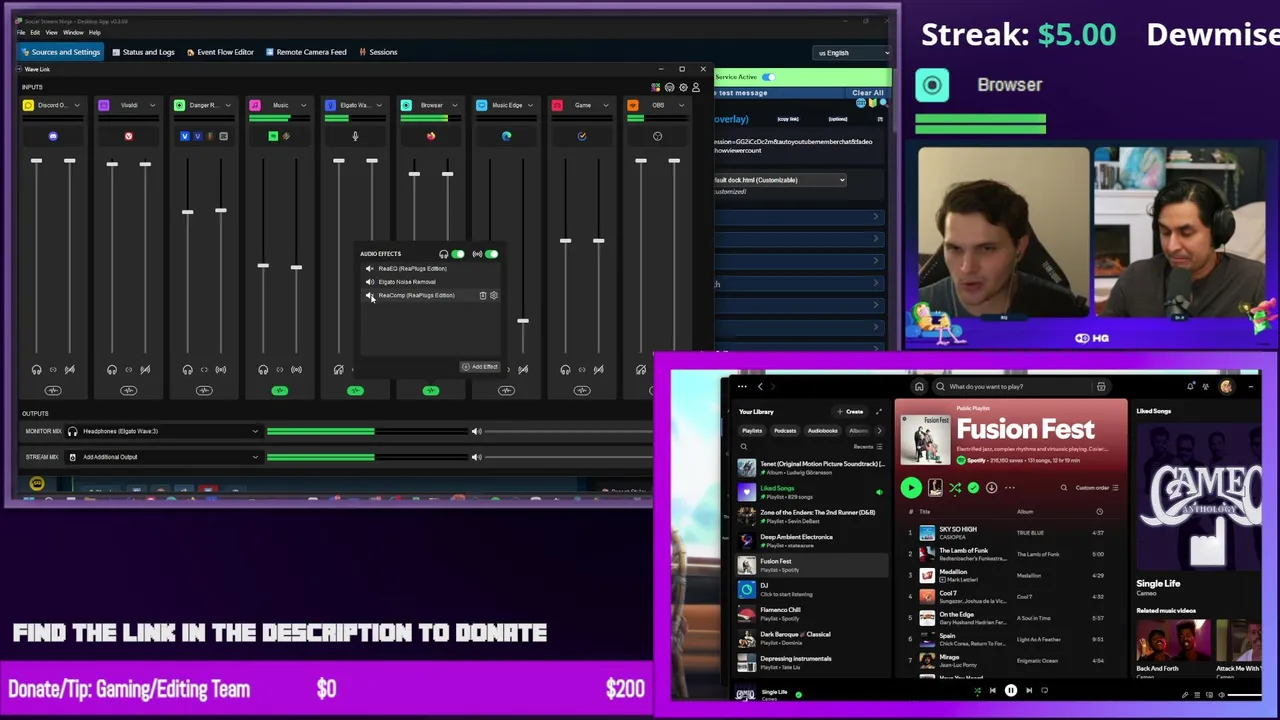Image resolution: width=1280 pixels, height=720 pixels.
Task: Toggle stream mix mute on Vivaldi channel
Action: click(145, 370)
